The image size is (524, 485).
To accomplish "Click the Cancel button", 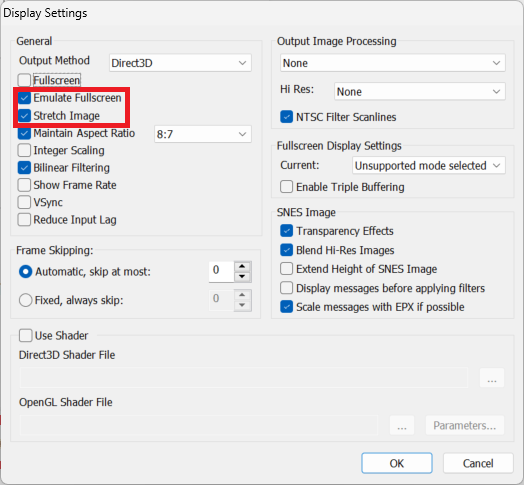I will (x=478, y=463).
